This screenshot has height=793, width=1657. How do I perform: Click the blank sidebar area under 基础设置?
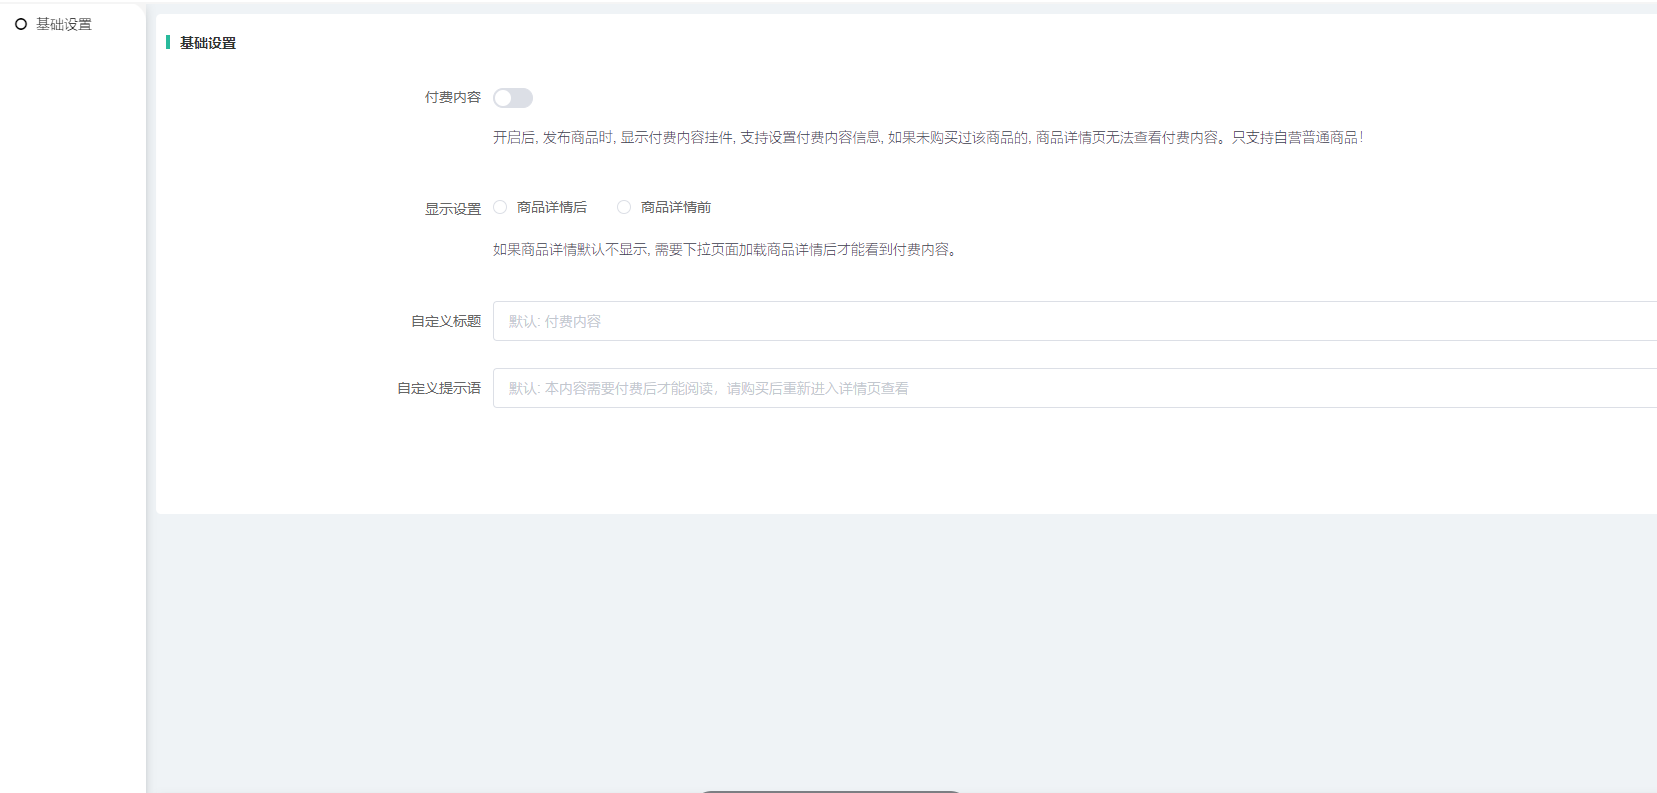(x=72, y=400)
